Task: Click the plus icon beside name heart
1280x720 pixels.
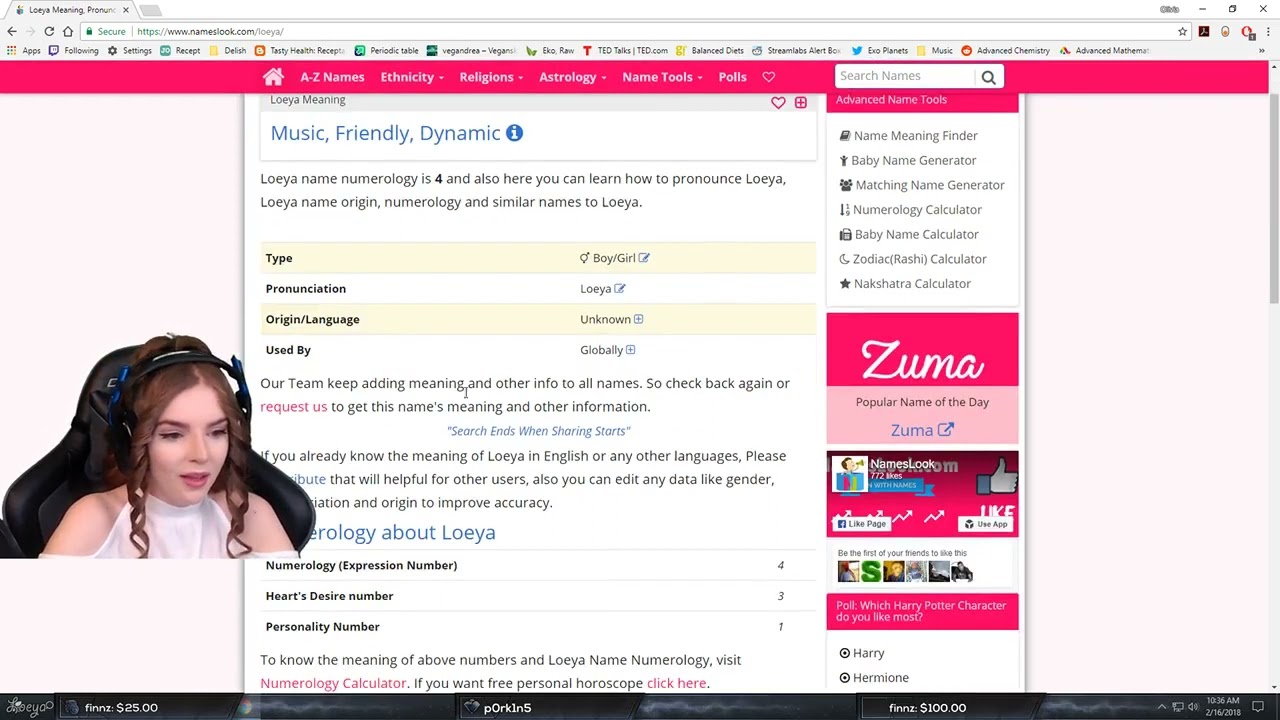Action: click(x=800, y=103)
